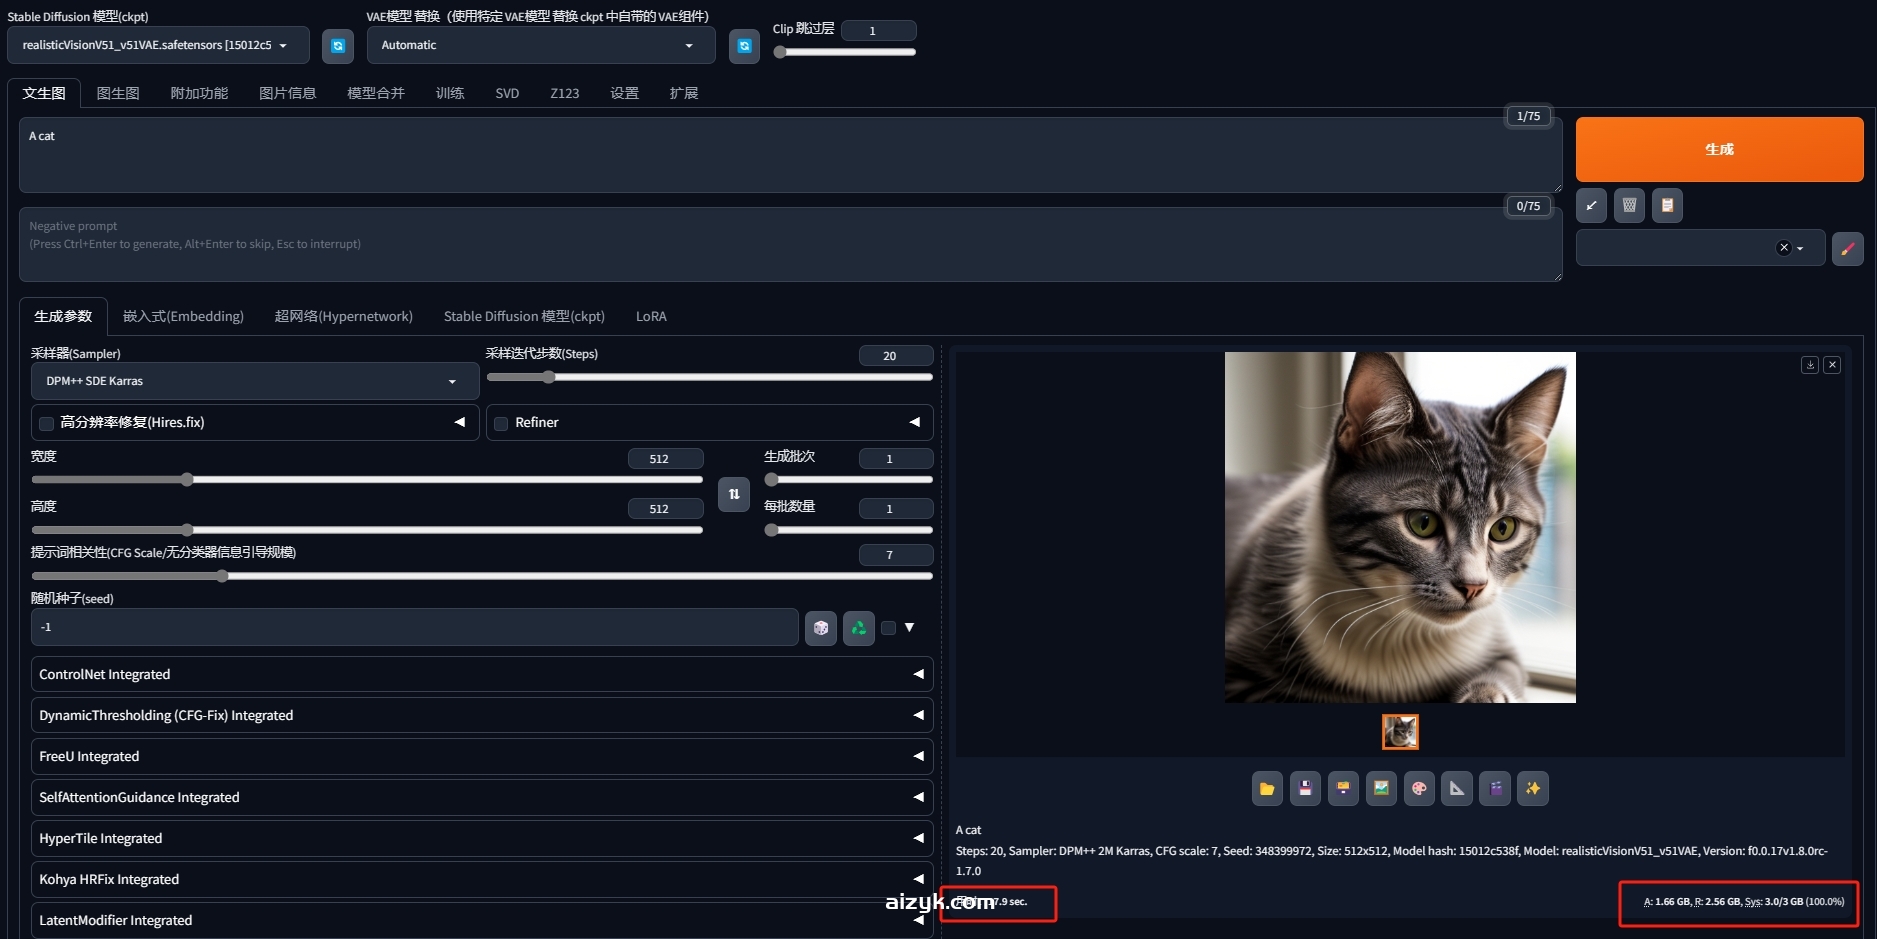This screenshot has height=939, width=1877.
Task: Click the CFG Scale slider handle
Action: tap(222, 576)
